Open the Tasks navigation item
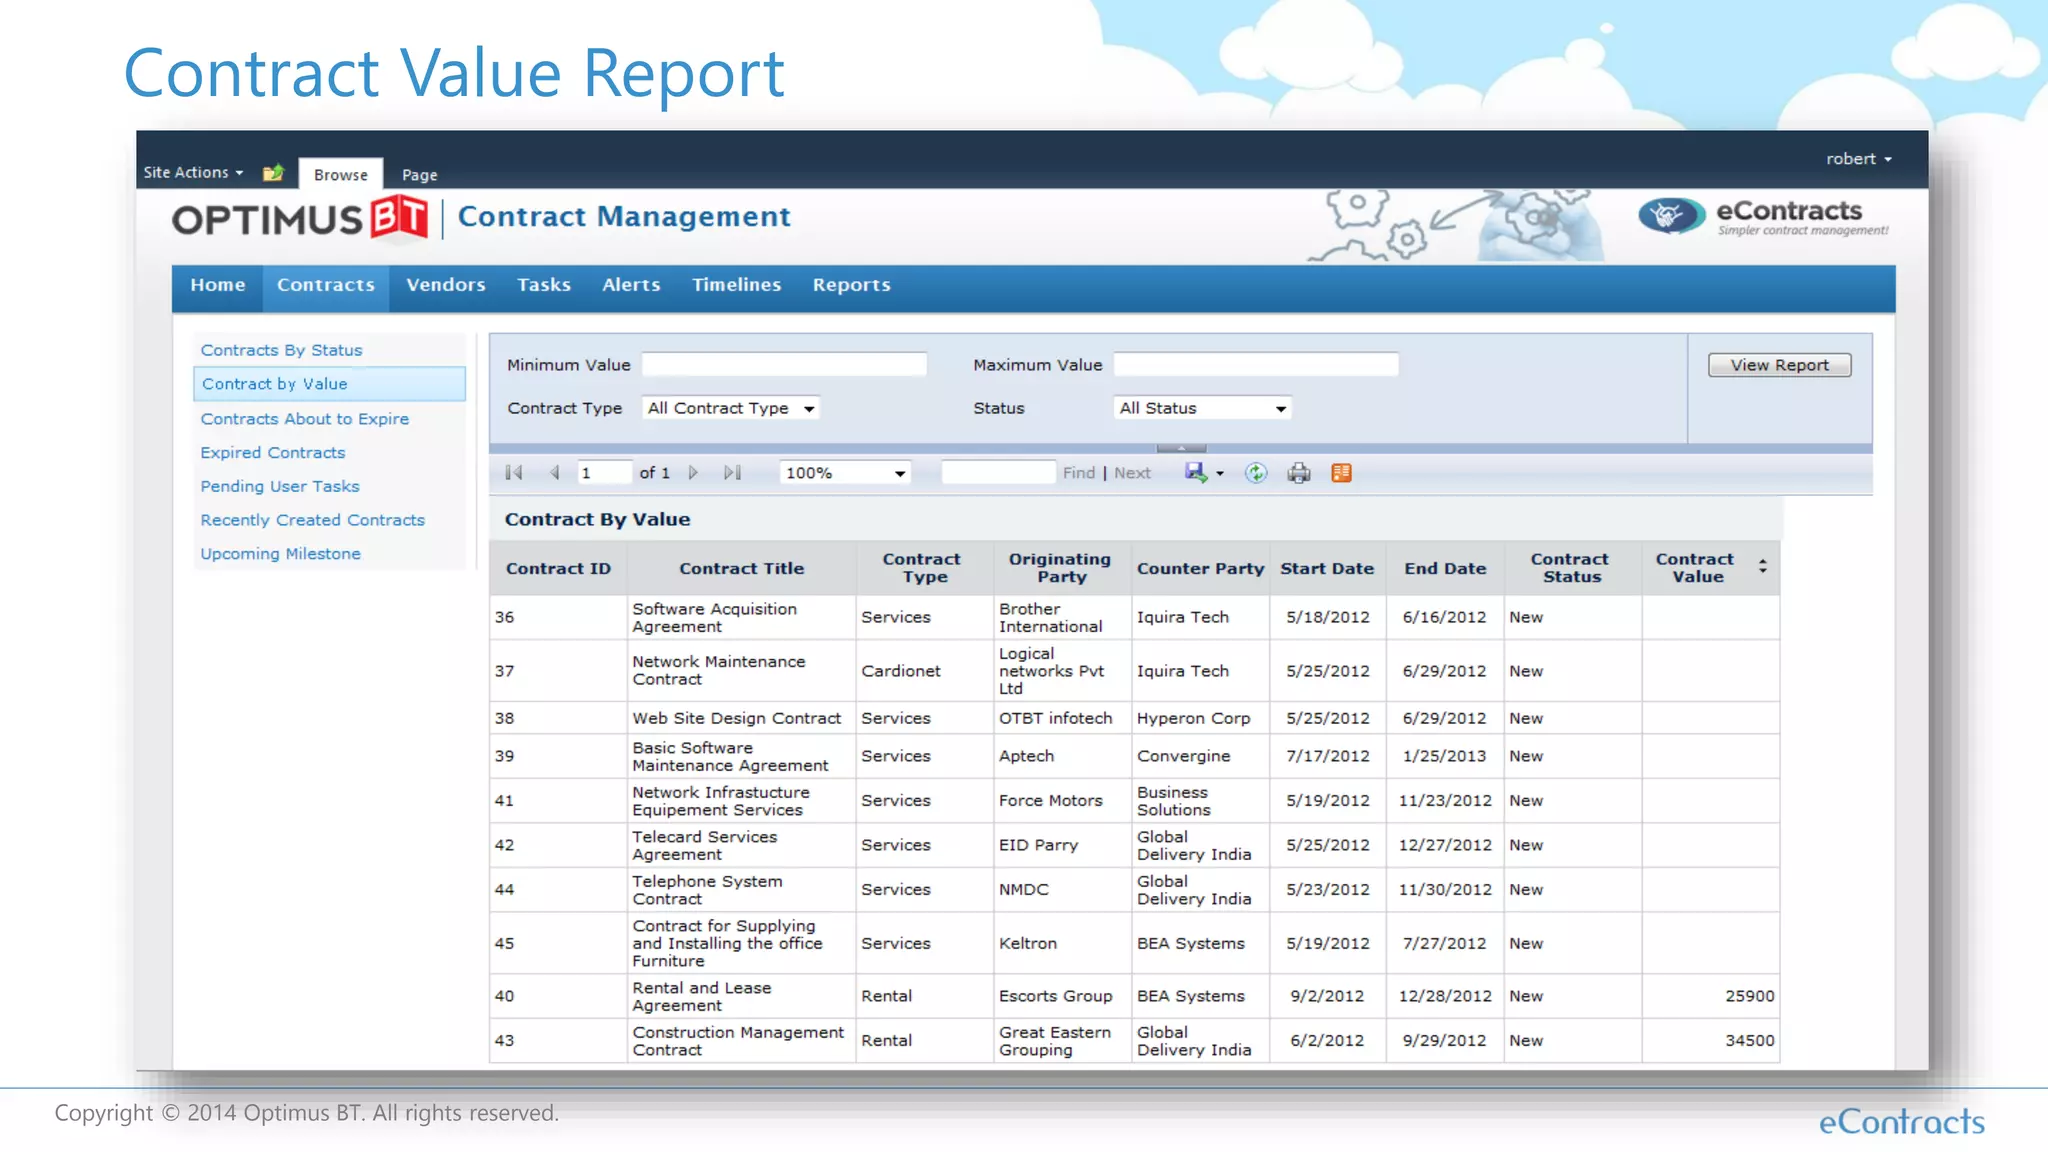 [544, 285]
